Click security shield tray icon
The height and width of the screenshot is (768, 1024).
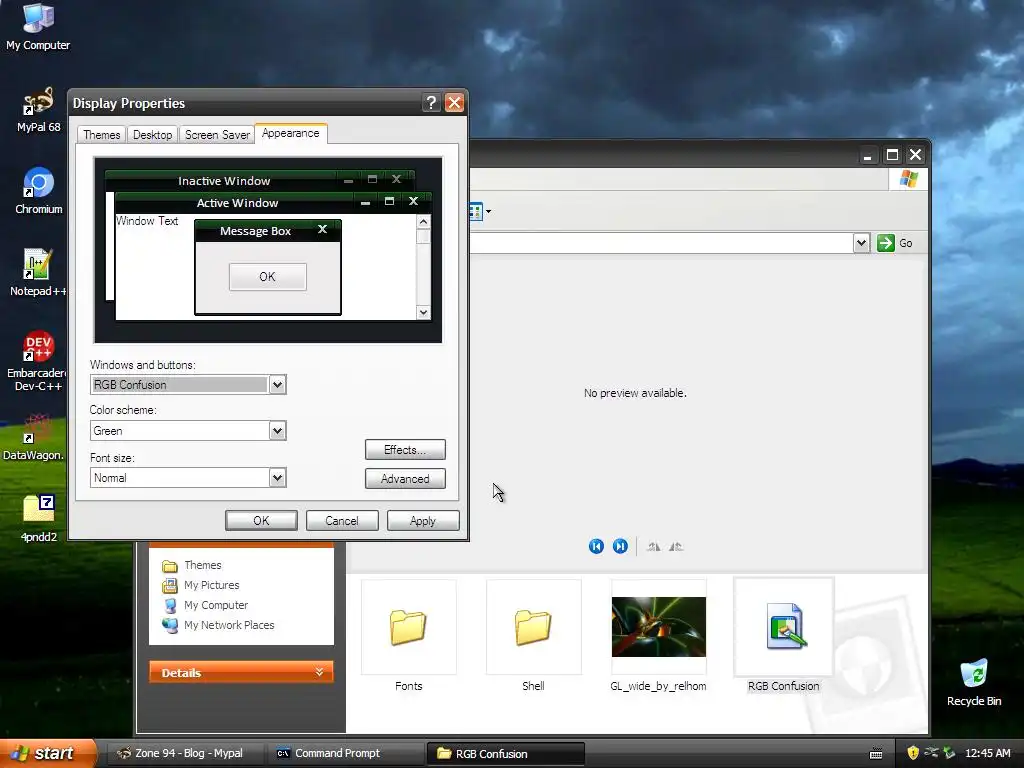[x=913, y=753]
